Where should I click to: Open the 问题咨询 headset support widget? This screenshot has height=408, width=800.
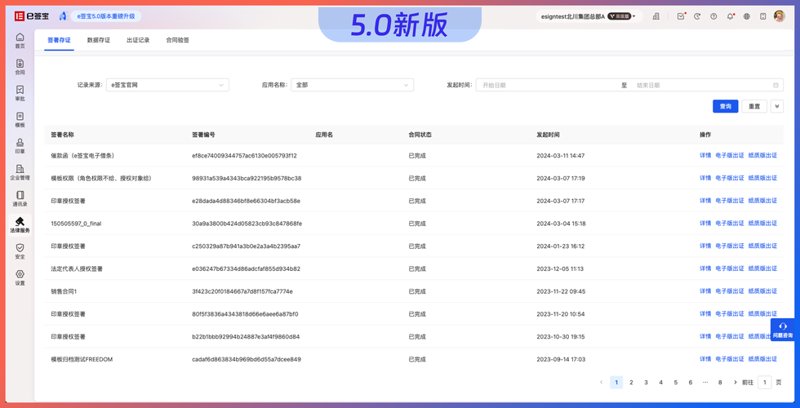(x=783, y=330)
